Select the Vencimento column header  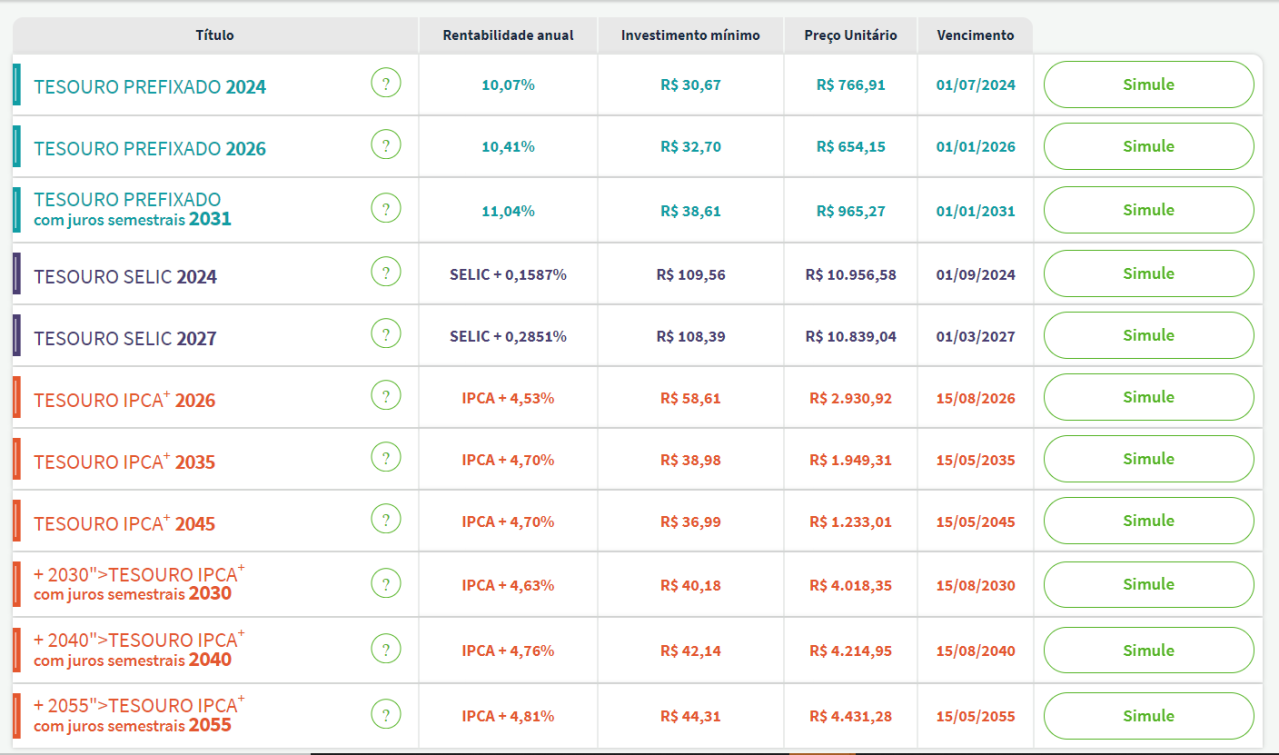(975, 35)
